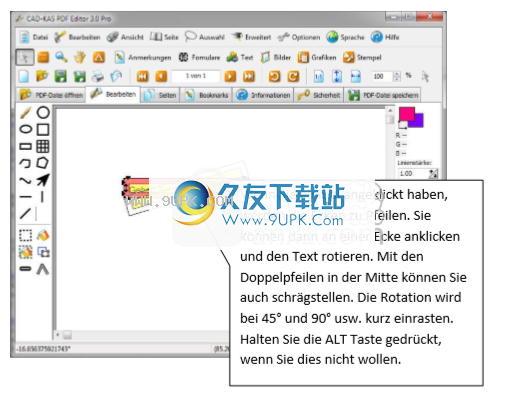Click the zoom percentage field showing 100
The image size is (524, 407).
click(x=381, y=77)
